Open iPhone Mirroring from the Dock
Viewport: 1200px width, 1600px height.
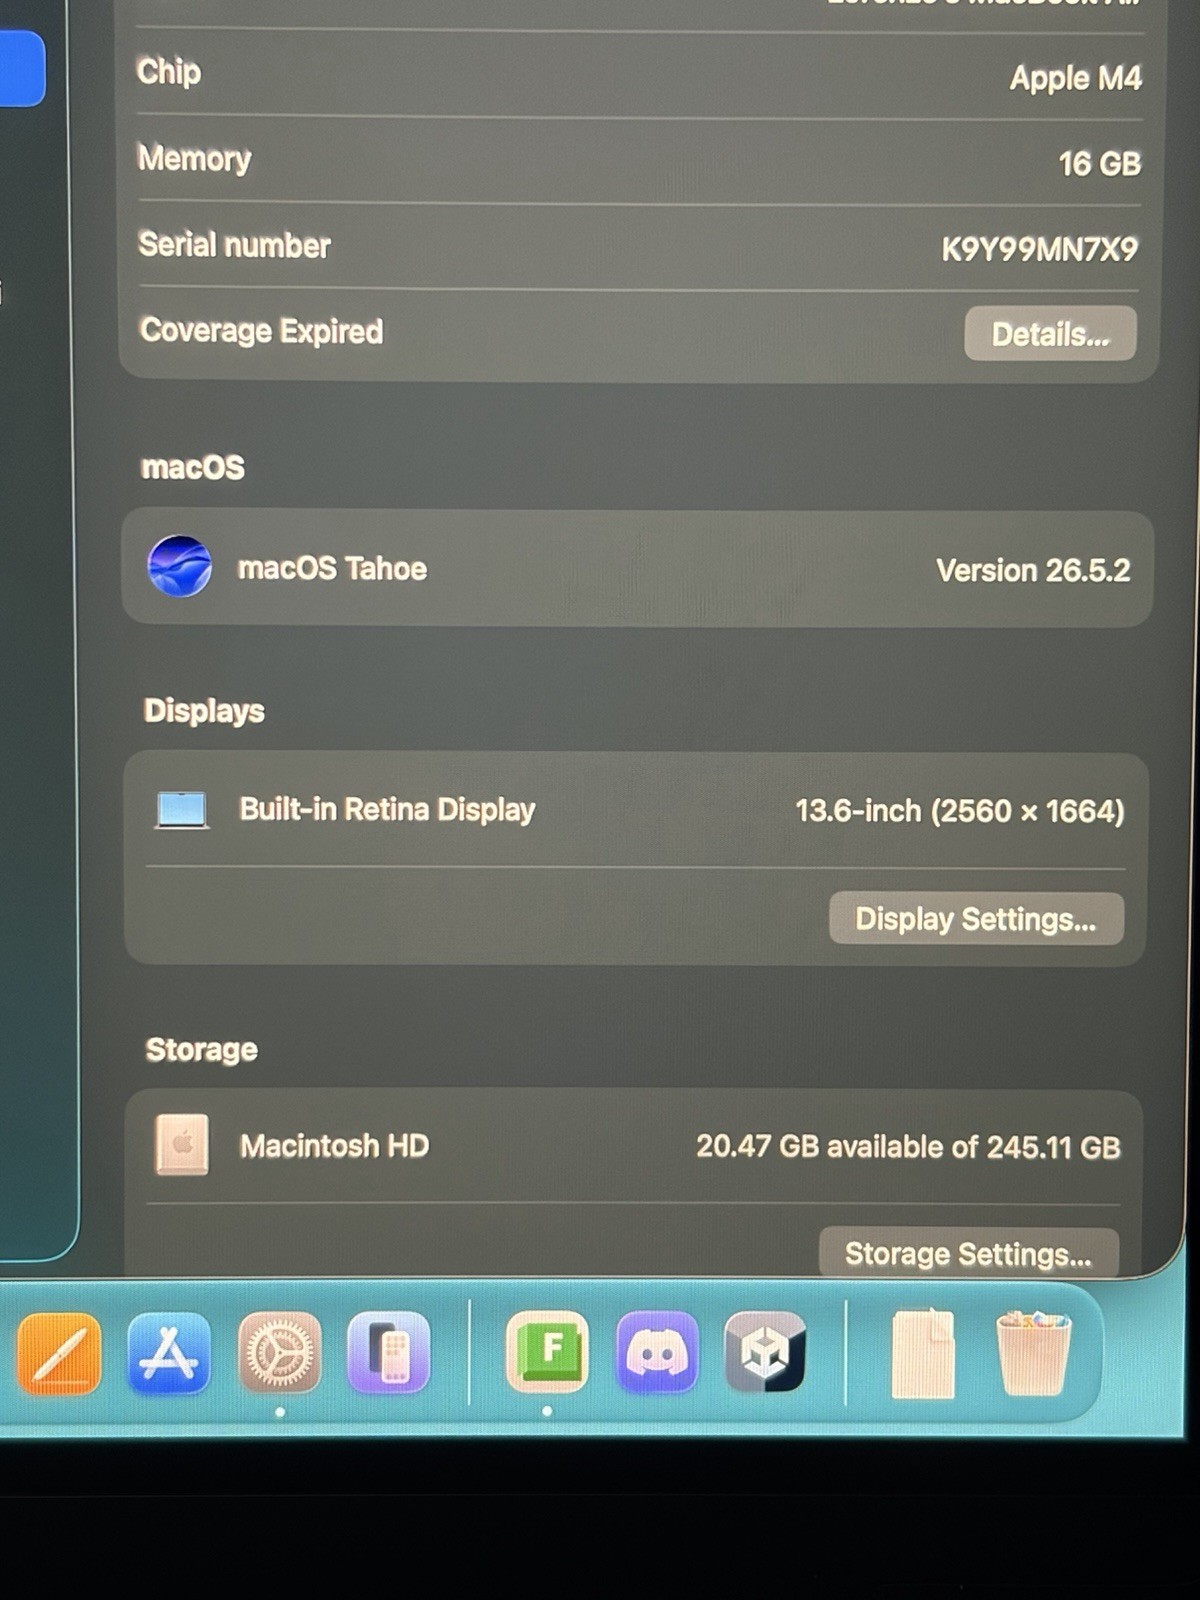[x=389, y=1354]
